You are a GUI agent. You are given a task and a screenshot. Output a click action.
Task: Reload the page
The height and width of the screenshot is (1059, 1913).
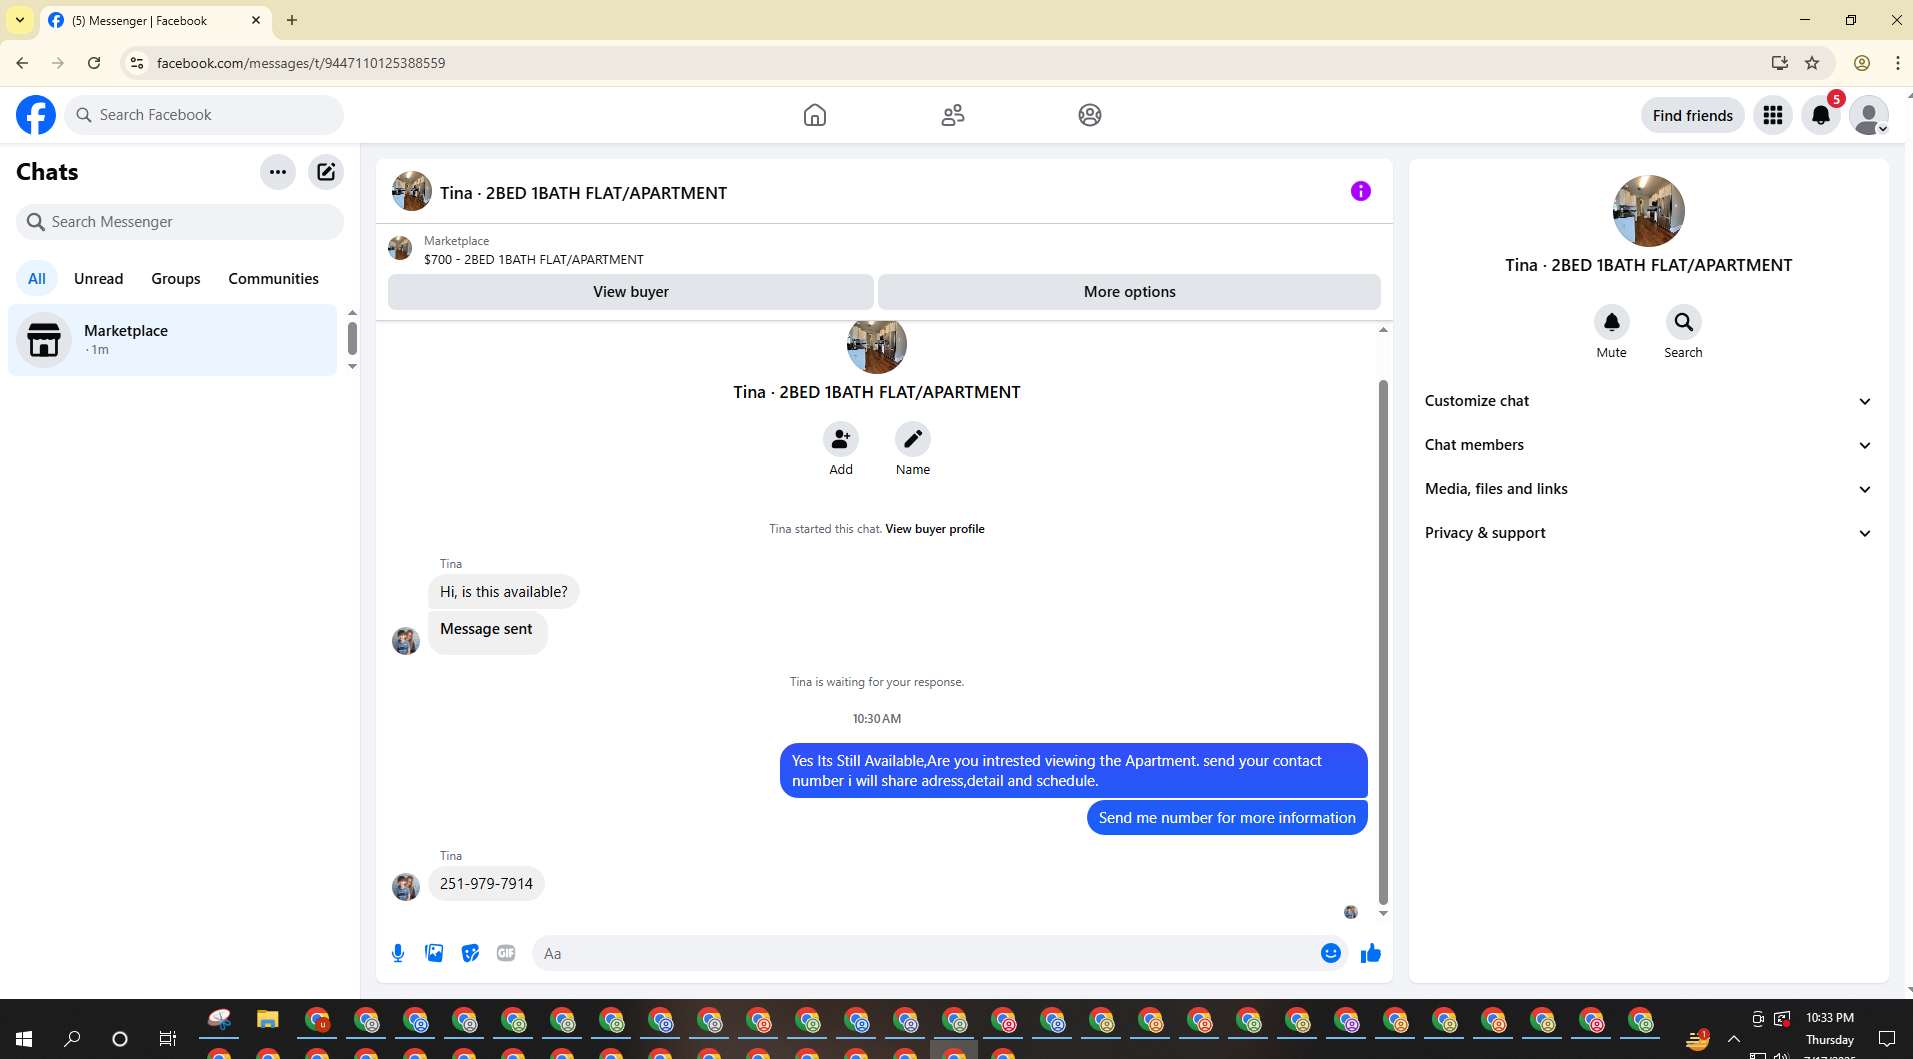coord(94,63)
